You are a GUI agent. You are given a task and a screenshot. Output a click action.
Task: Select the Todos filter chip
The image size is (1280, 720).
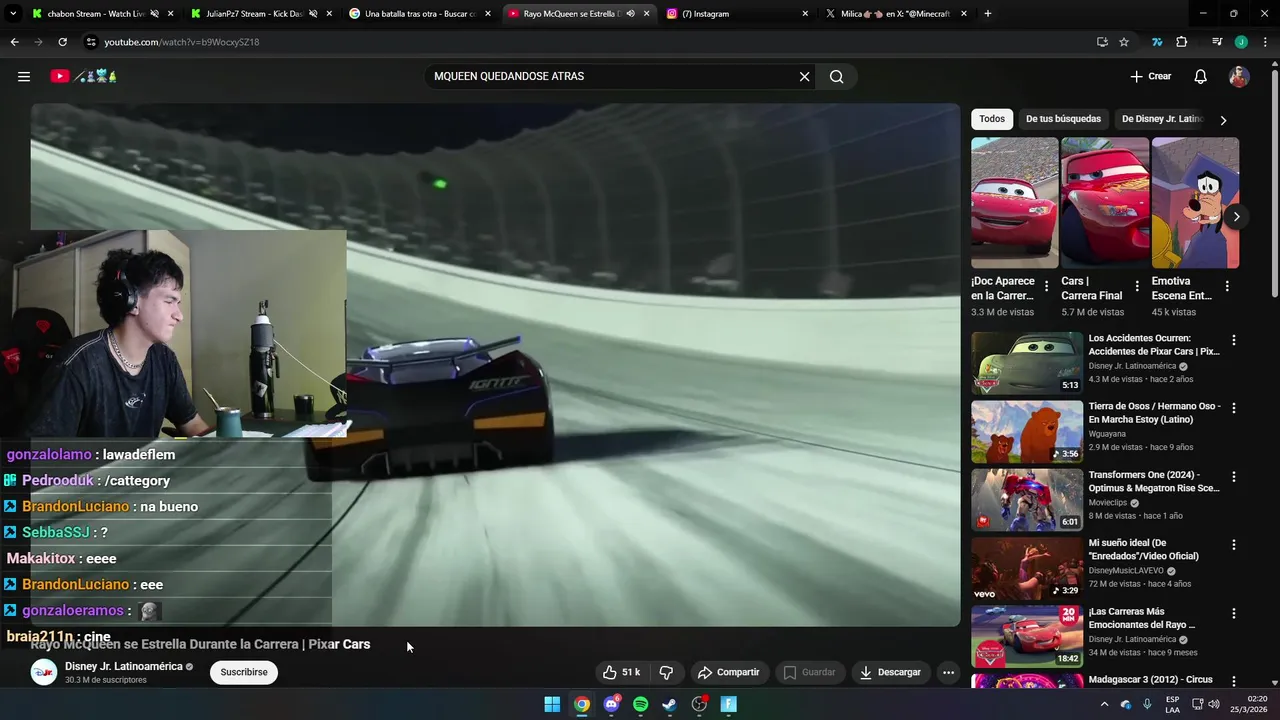coord(992,119)
